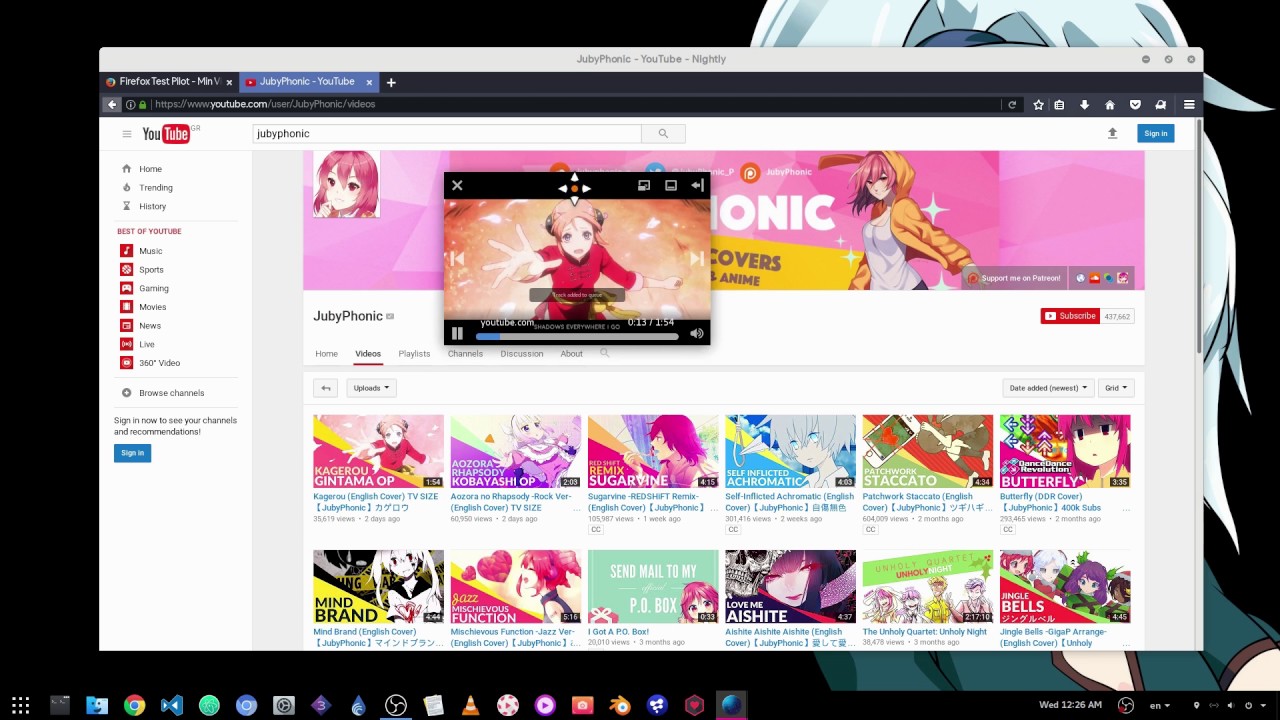Send mini player video back to tab
Viewport: 1280px width, 720px height.
(697, 185)
